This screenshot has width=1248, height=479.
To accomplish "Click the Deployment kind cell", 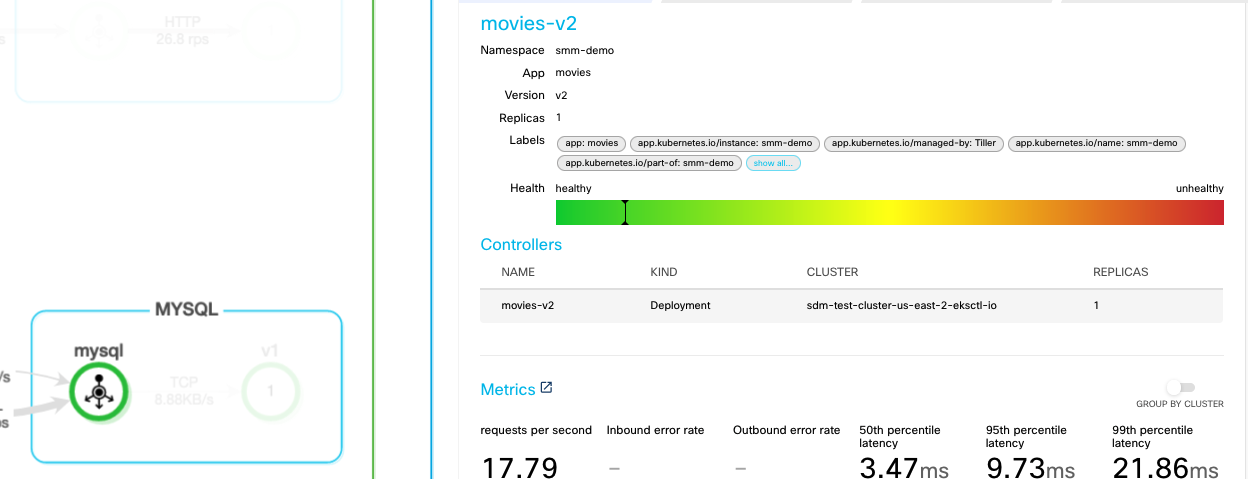I will tap(680, 305).
